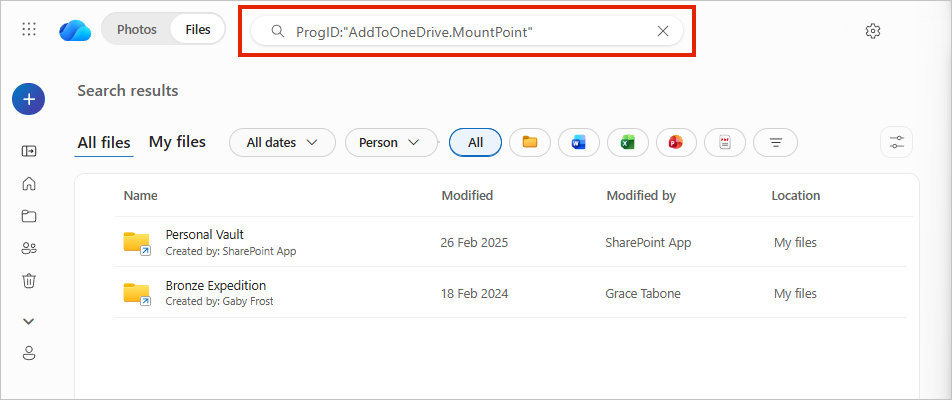Click the search magnifier icon
The image size is (952, 400).
pos(277,32)
